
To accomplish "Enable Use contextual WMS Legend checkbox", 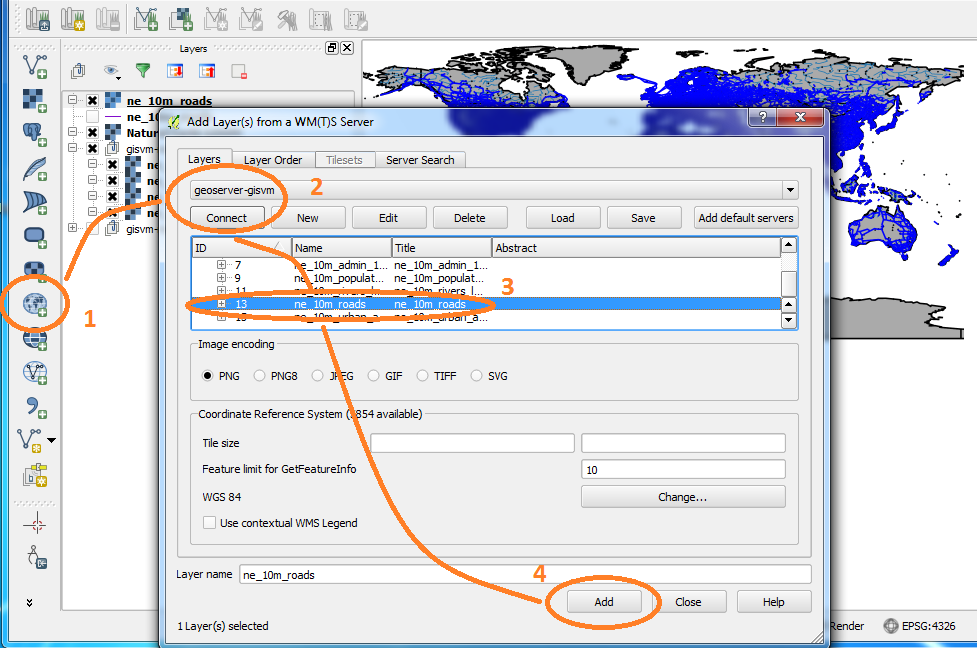I will [209, 523].
